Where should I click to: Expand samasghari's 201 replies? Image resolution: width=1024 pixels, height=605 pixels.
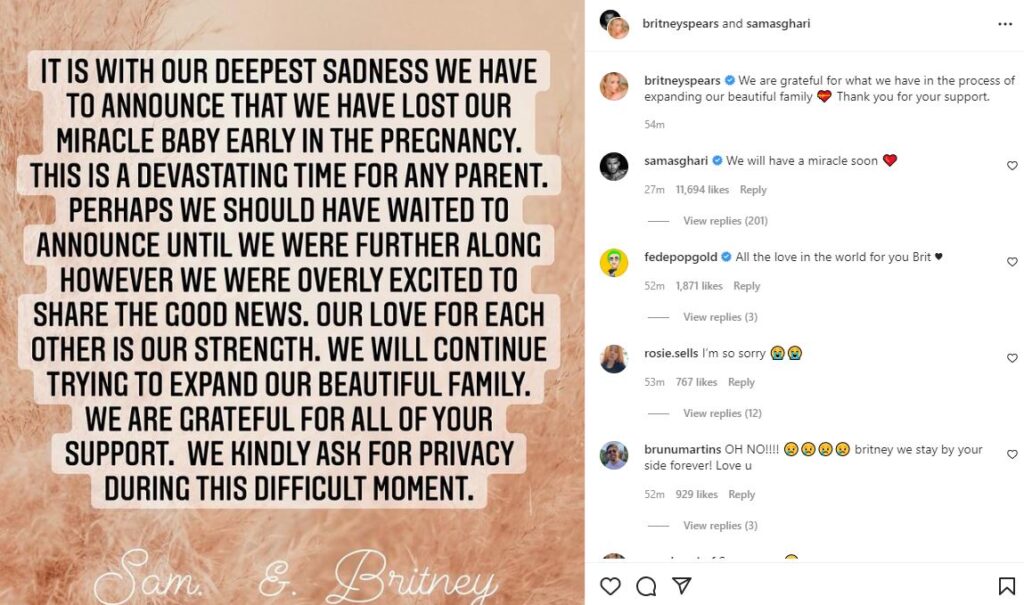pos(724,221)
